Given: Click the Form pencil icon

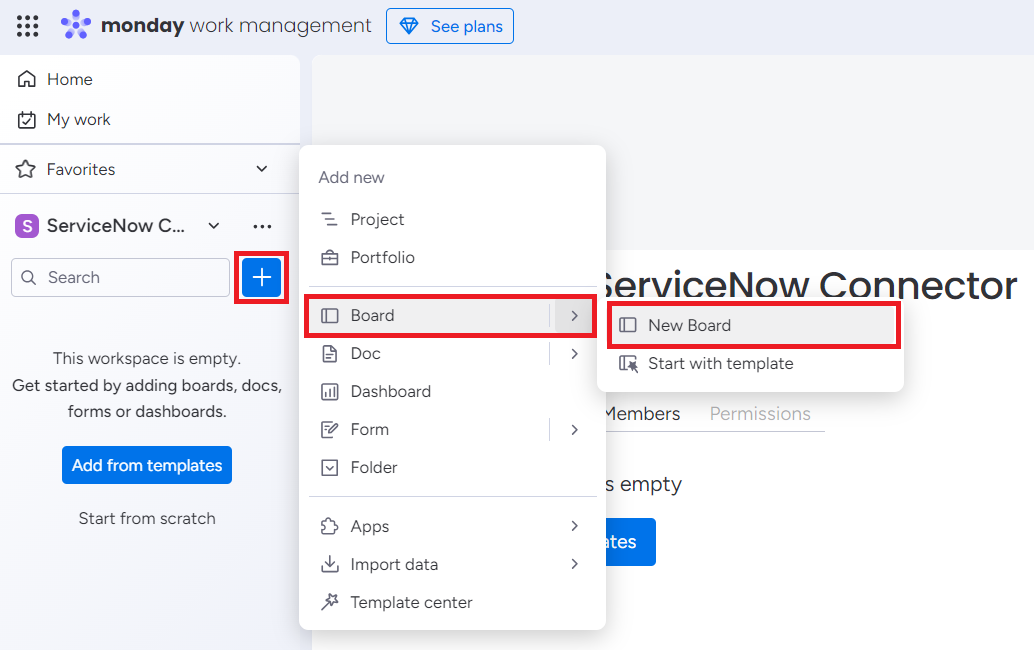Looking at the screenshot, I should [329, 430].
